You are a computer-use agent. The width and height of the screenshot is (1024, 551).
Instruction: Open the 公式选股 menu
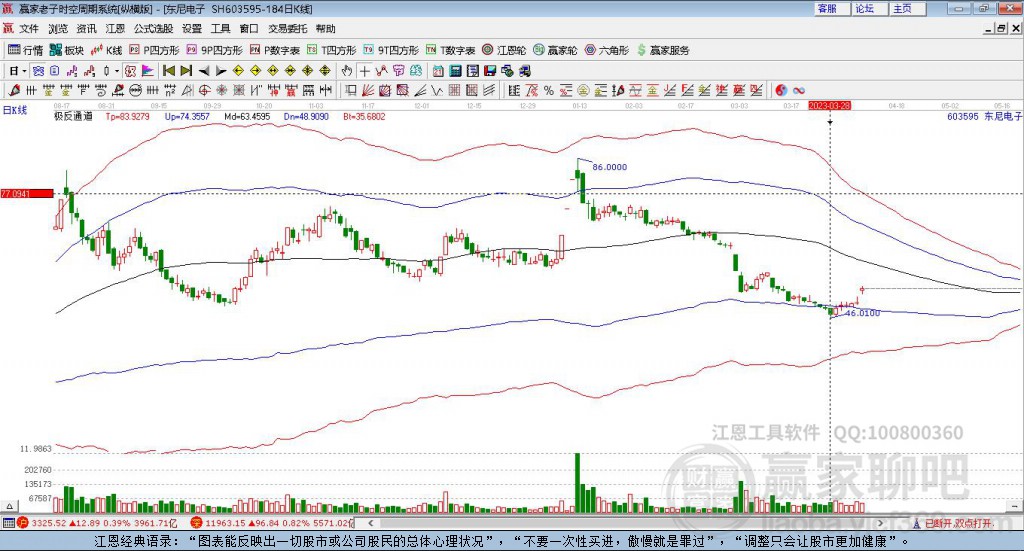tap(153, 29)
